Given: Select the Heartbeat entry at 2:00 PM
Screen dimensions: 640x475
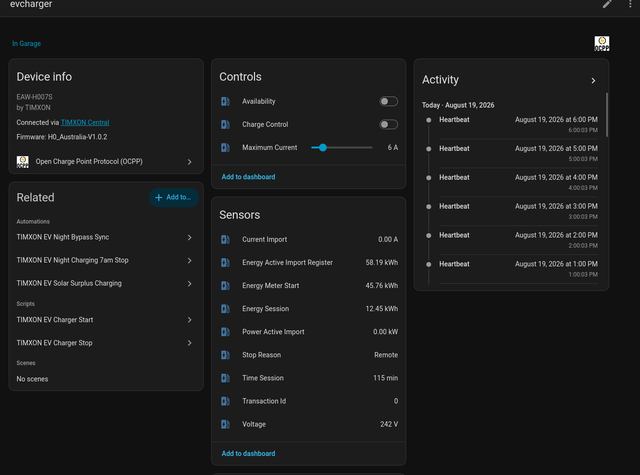Looking at the screenshot, I should click(x=512, y=240).
